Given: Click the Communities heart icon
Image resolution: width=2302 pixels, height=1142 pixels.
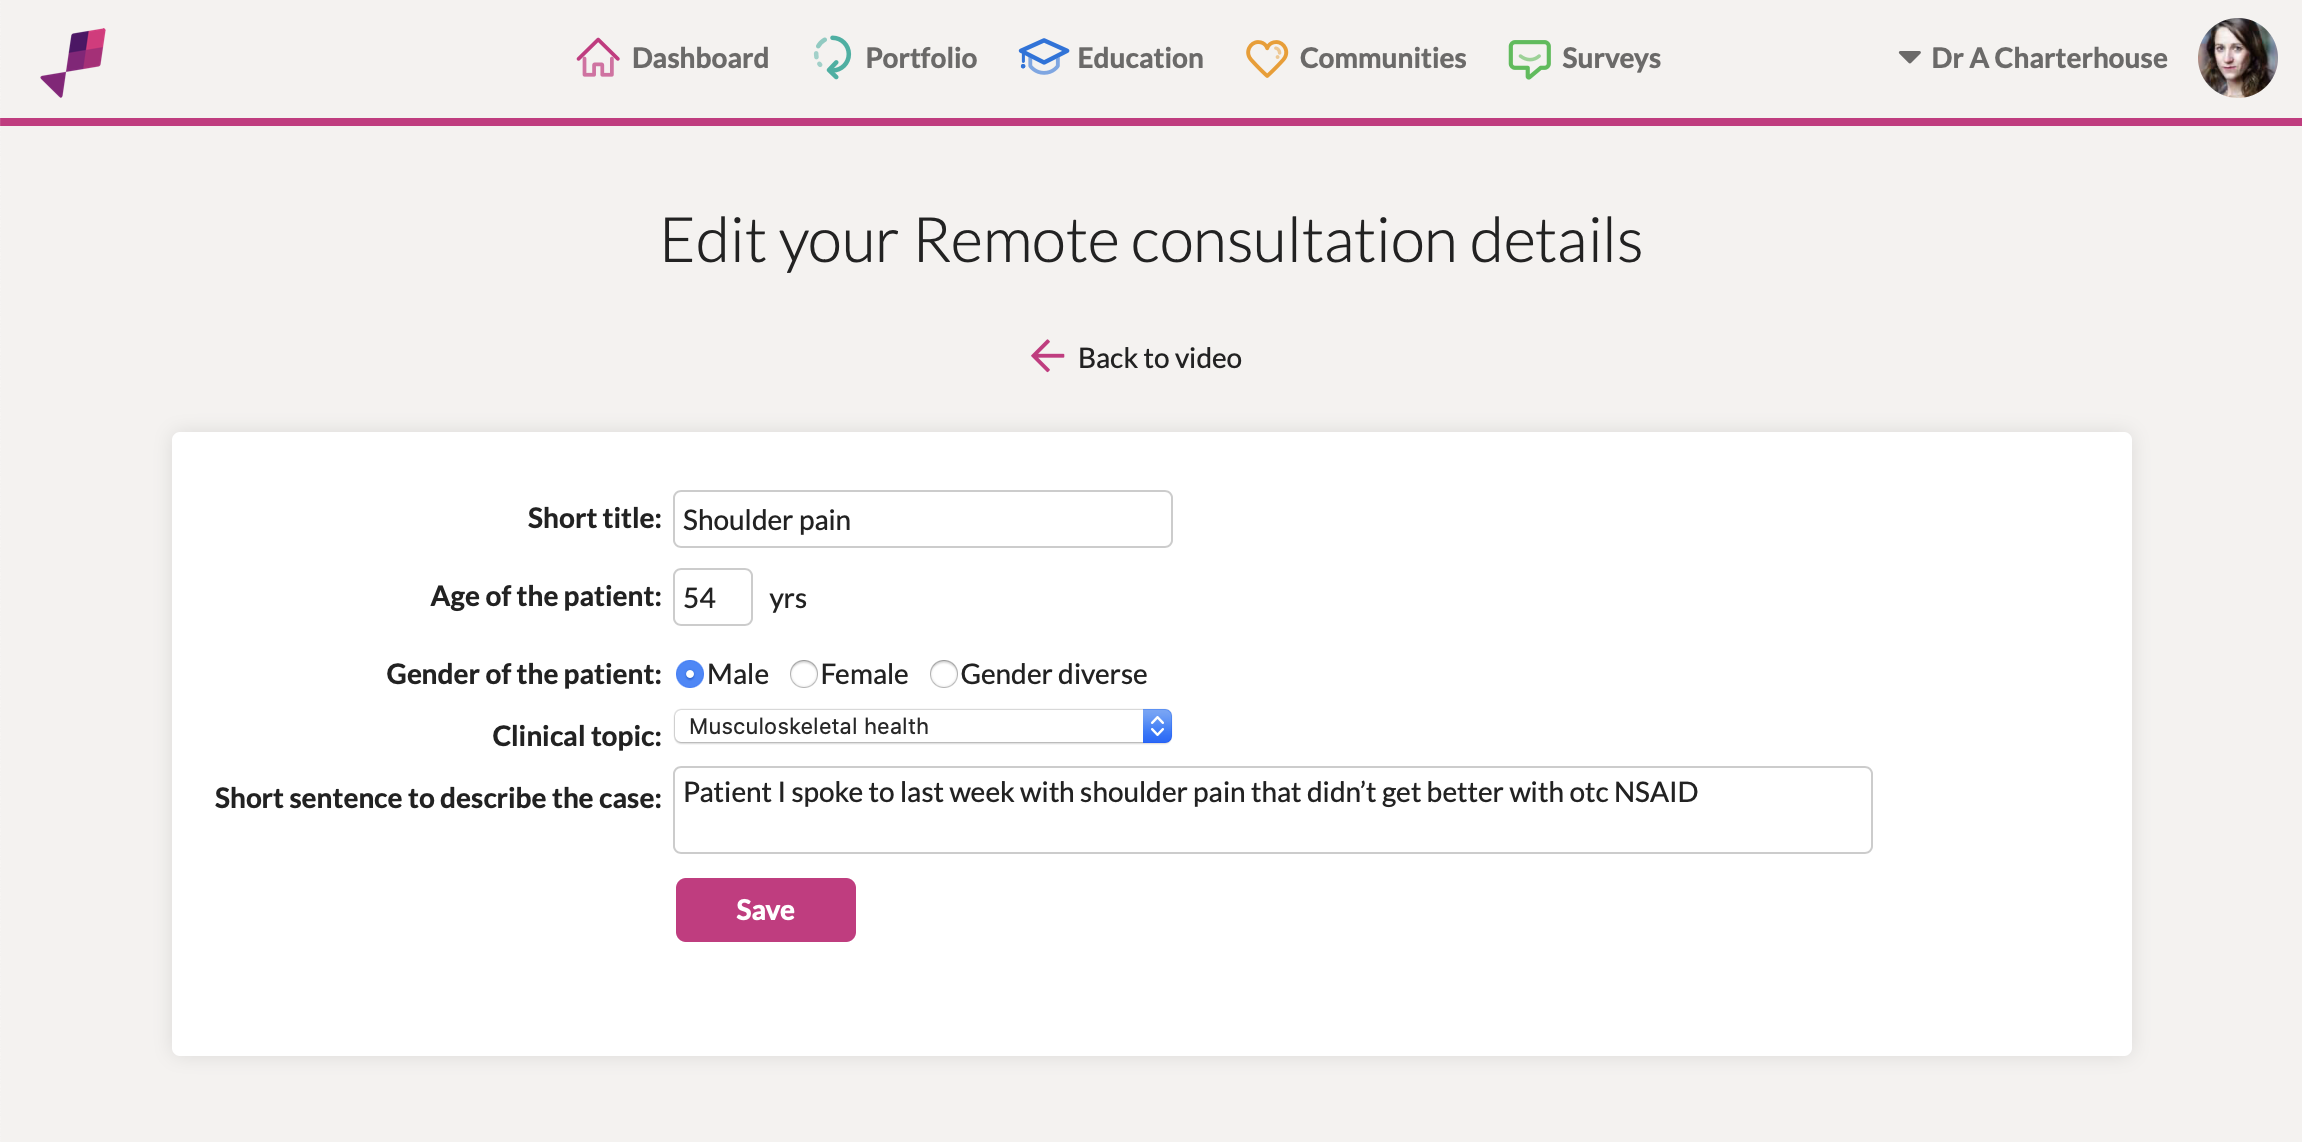Looking at the screenshot, I should click(1266, 58).
